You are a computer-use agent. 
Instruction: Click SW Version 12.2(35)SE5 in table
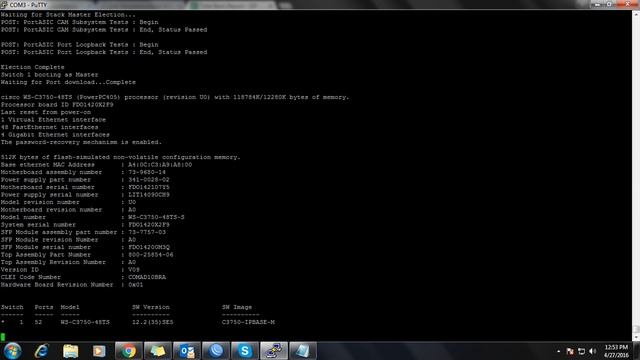[x=153, y=322]
